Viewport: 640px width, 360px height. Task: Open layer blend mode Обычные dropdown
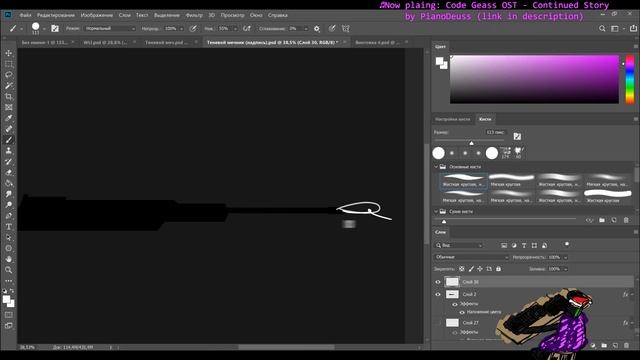471,257
